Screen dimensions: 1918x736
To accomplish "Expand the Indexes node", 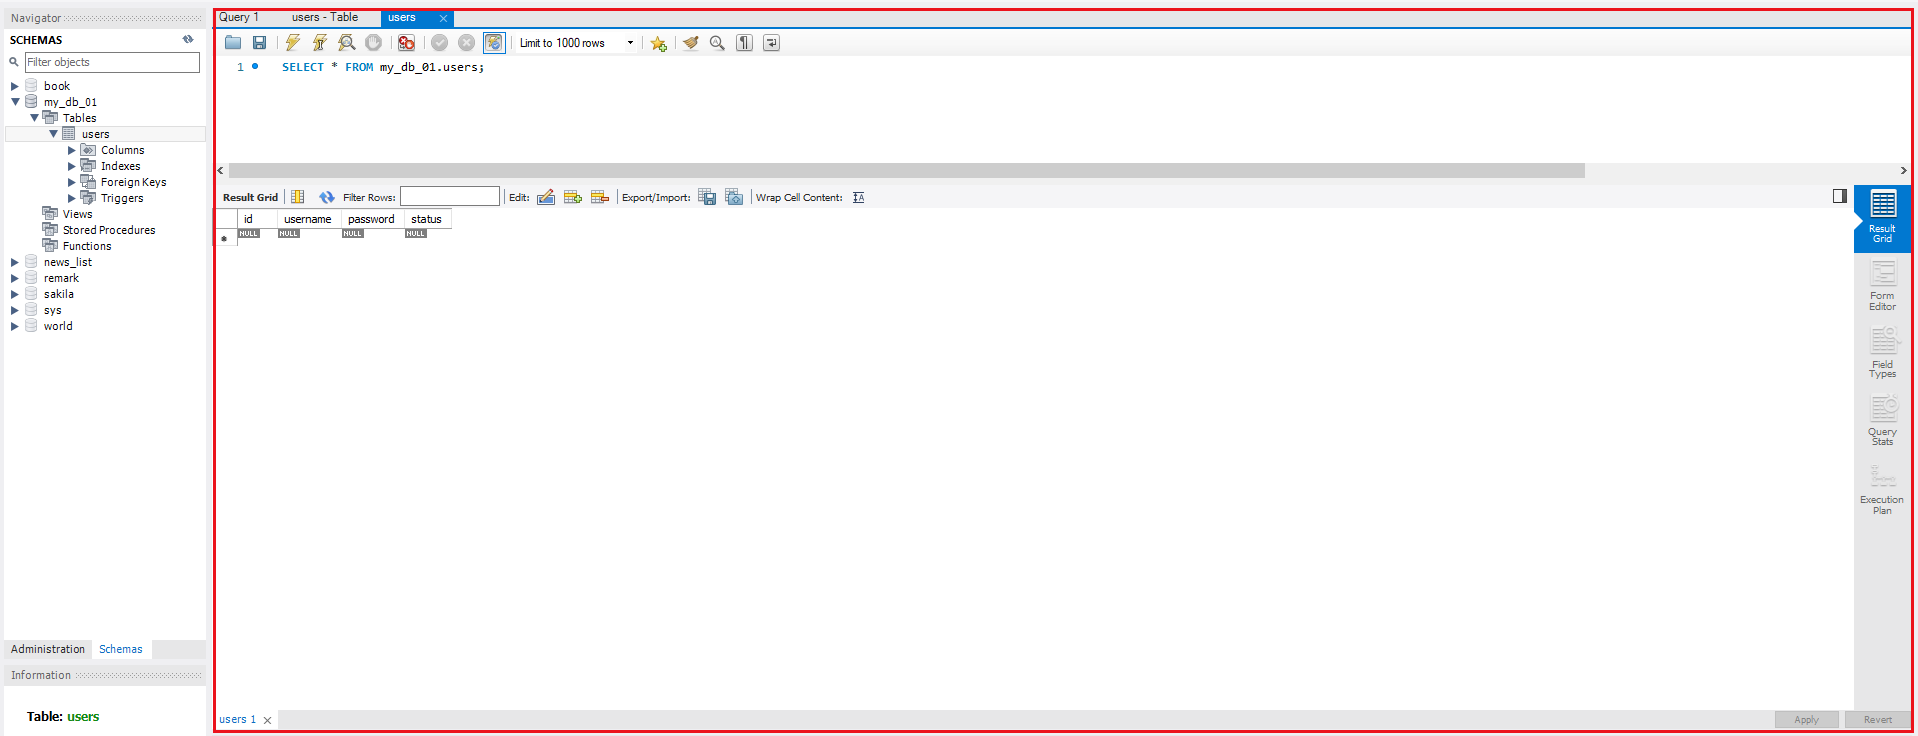I will pos(72,166).
